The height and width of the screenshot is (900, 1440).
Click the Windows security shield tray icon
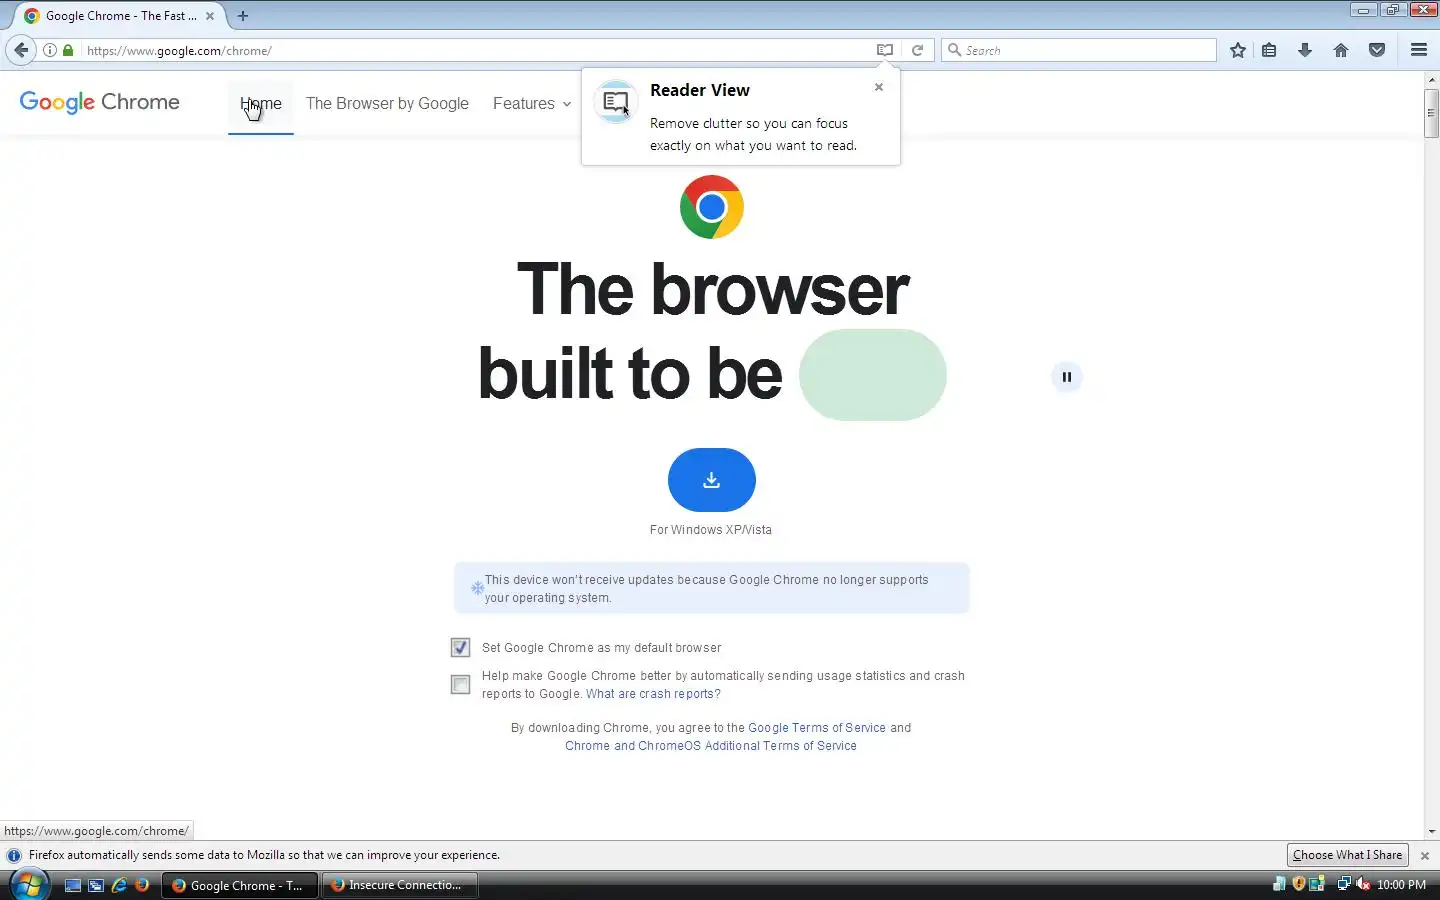pos(1298,884)
